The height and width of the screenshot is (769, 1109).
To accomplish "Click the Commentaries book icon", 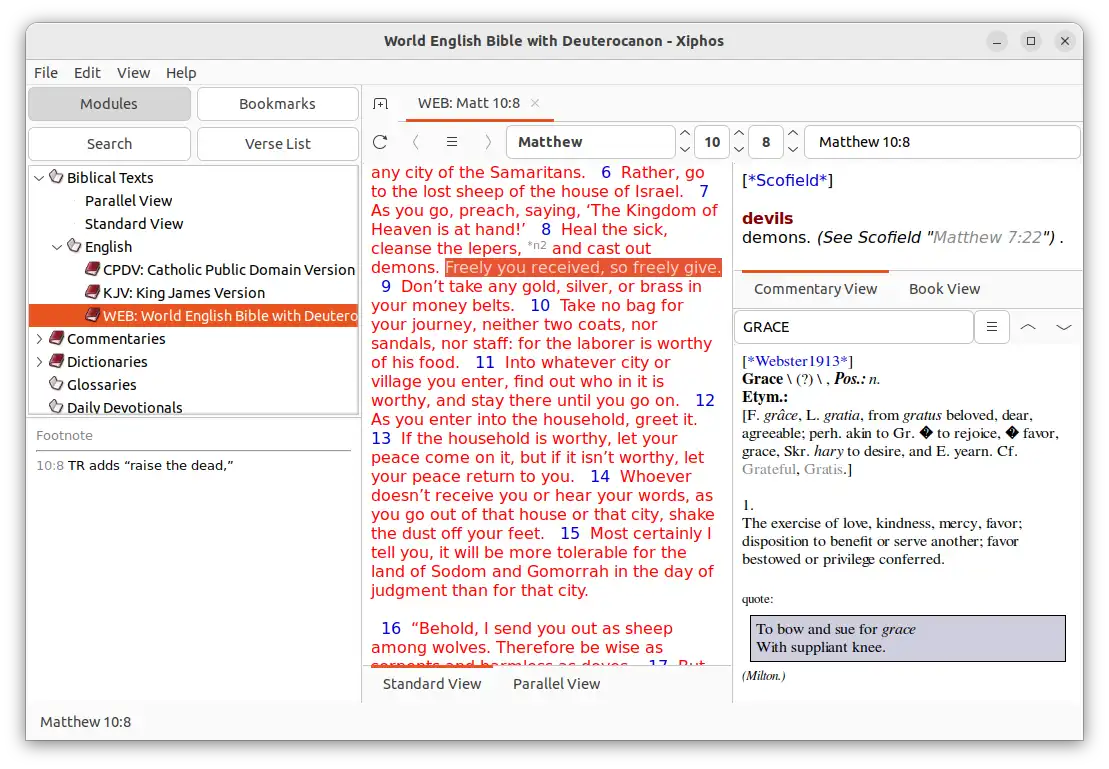I will click(x=57, y=338).
